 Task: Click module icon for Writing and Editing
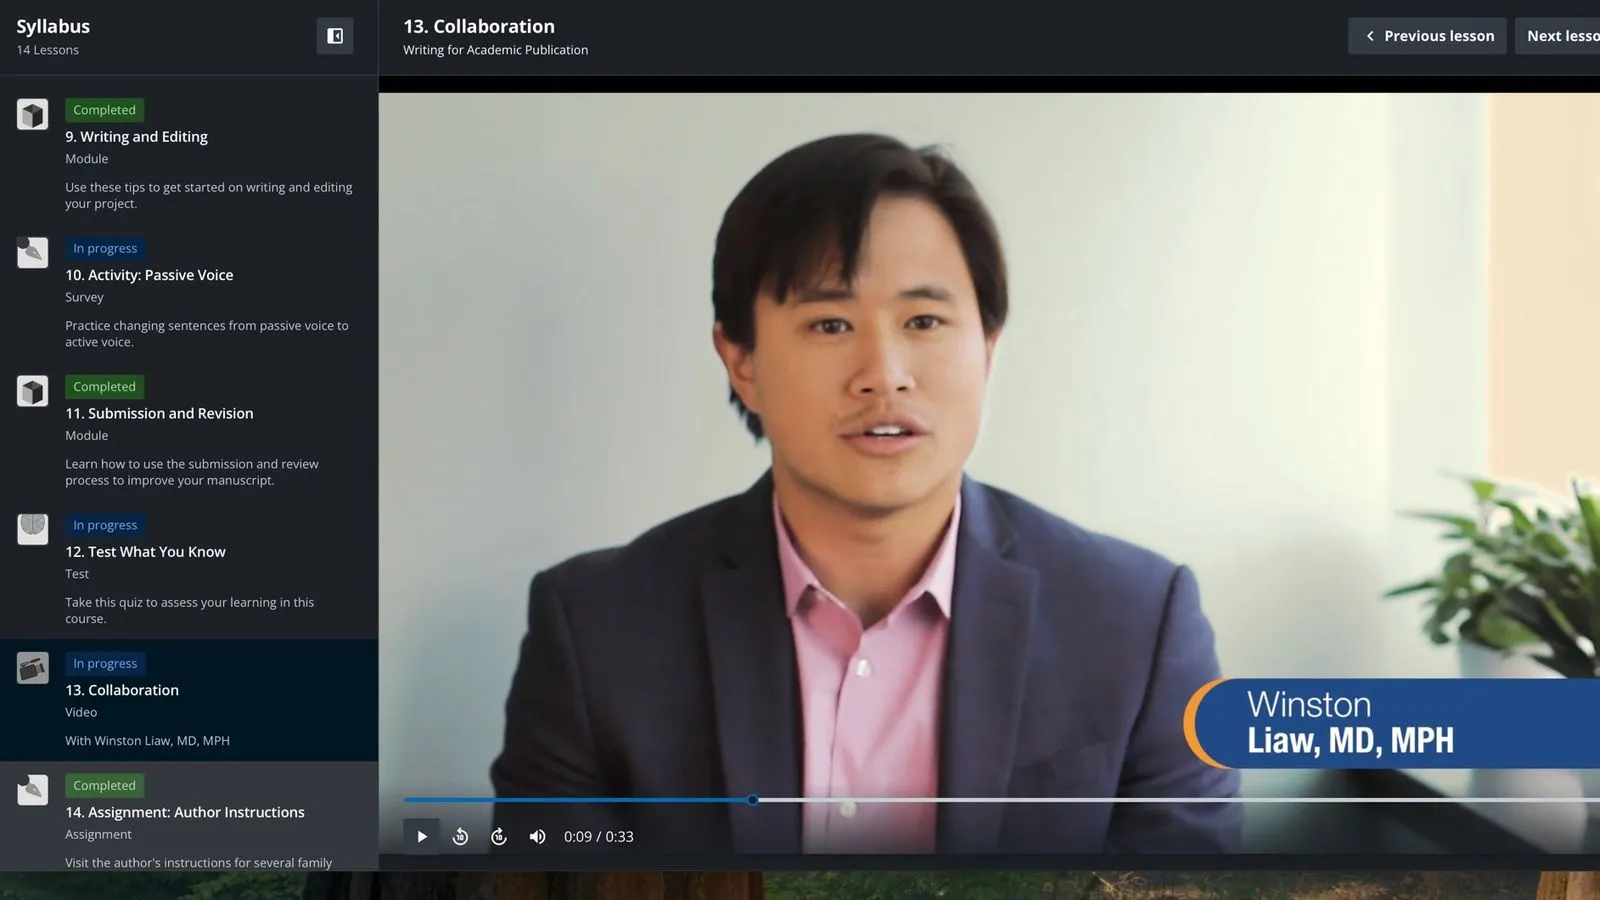32,115
